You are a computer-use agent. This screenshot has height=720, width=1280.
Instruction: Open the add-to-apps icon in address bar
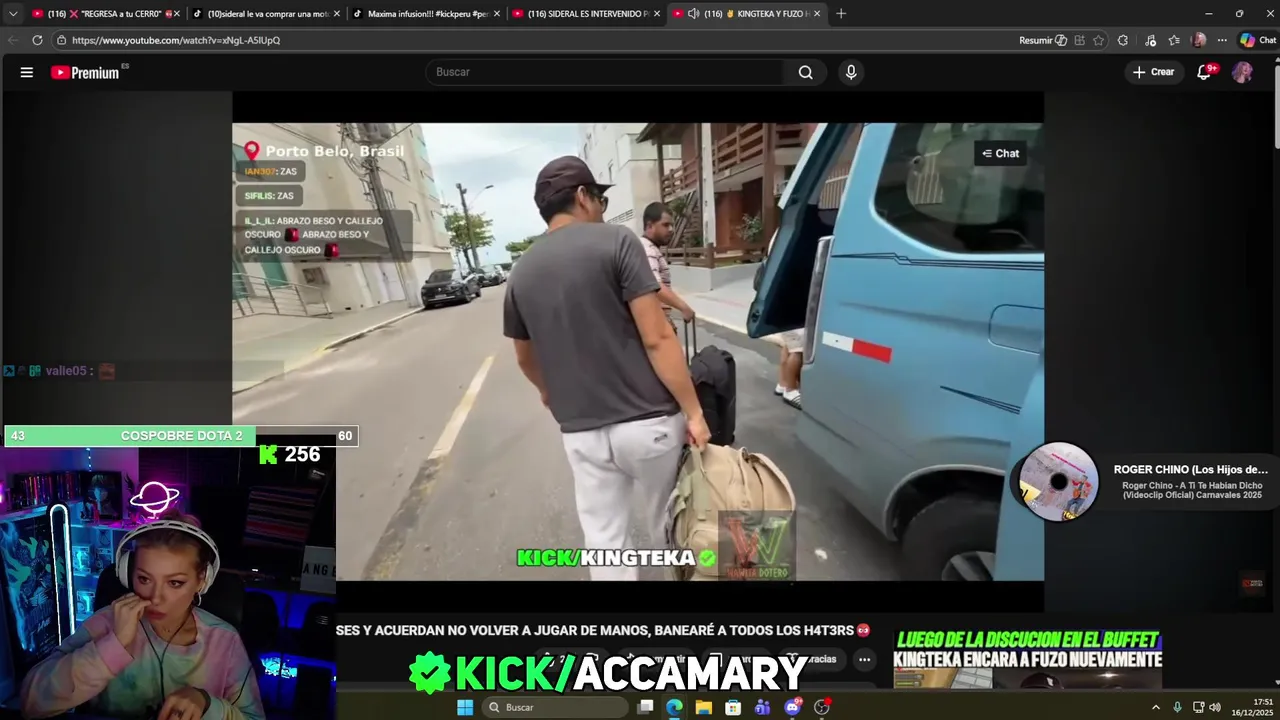(x=1079, y=40)
